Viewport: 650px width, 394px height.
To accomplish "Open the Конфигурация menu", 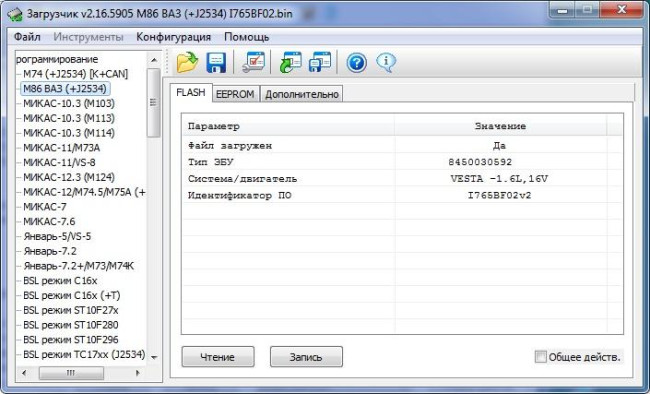I will point(173,37).
